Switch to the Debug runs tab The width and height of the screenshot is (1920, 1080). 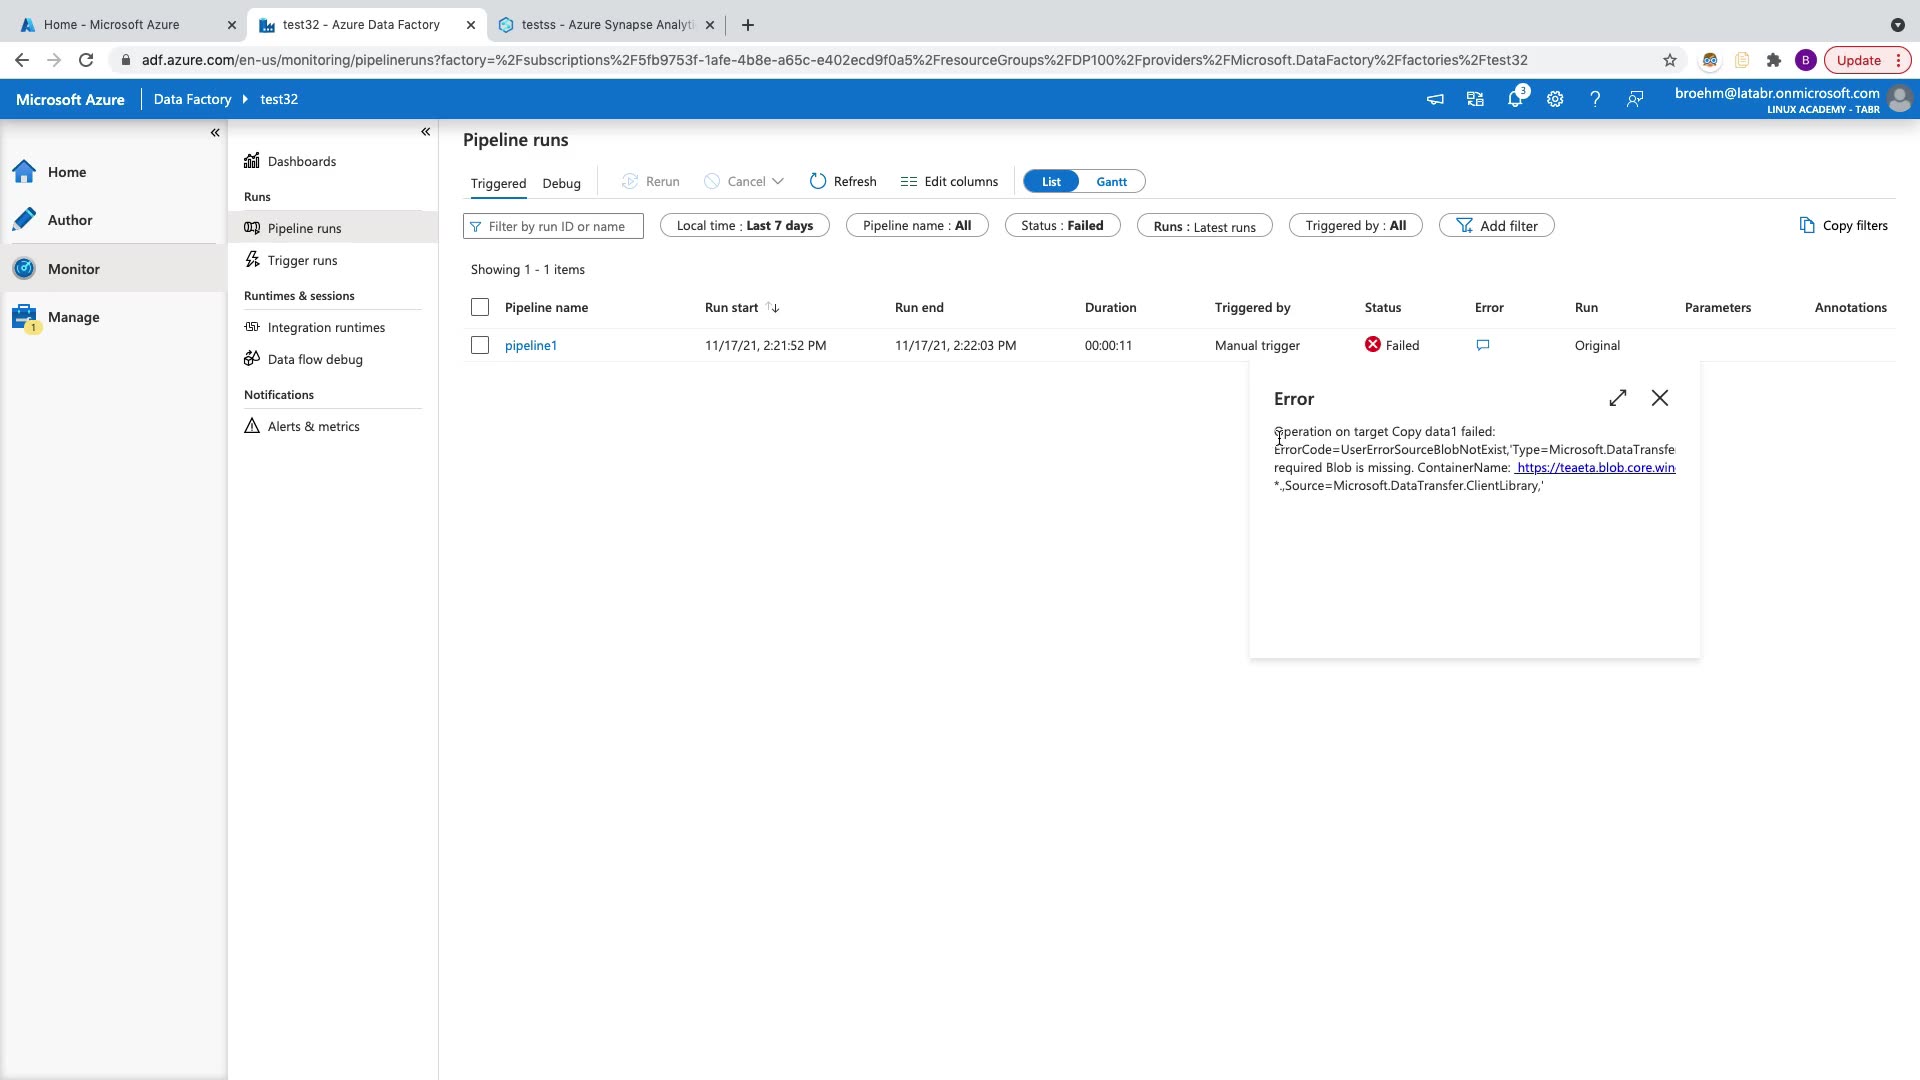tap(561, 183)
